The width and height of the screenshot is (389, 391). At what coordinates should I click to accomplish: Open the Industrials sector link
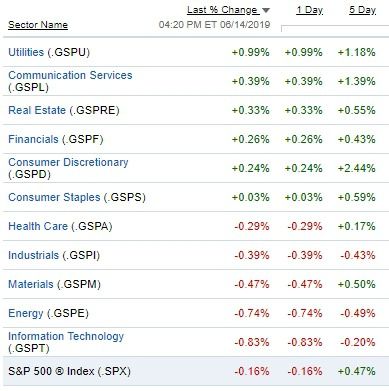[33, 255]
